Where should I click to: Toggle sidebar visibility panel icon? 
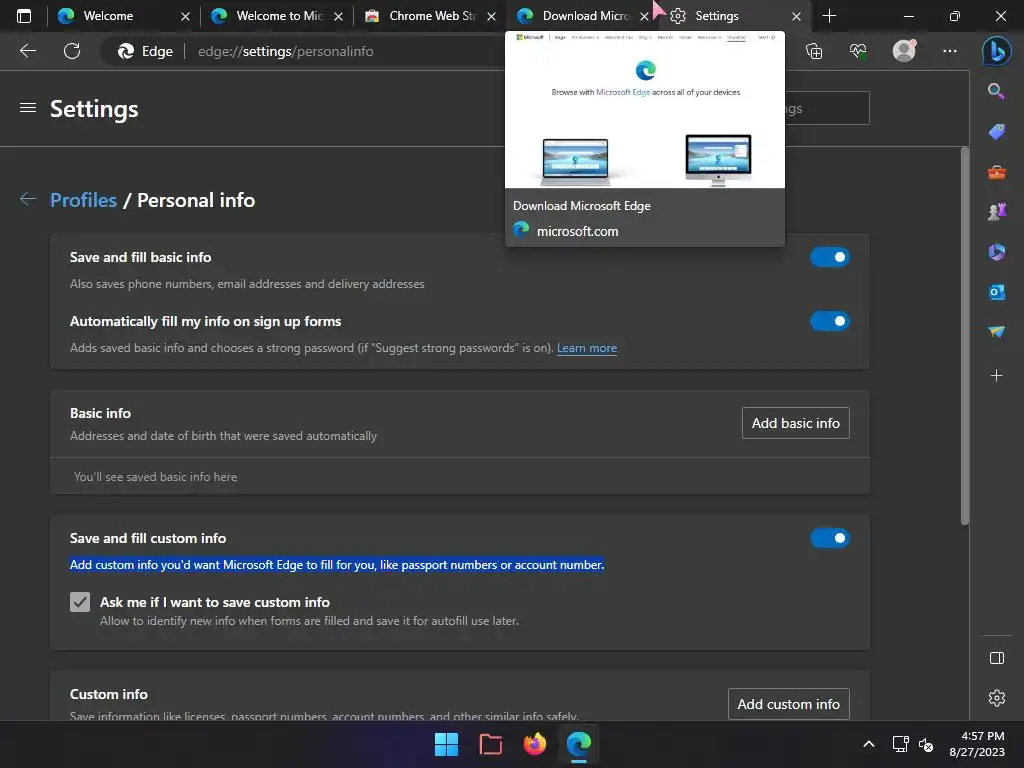[x=997, y=658]
